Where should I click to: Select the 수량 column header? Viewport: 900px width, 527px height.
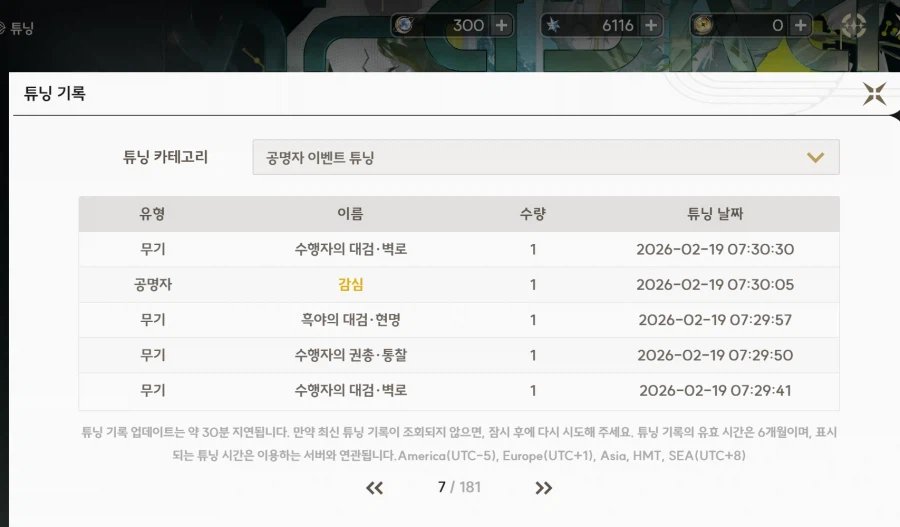pos(533,214)
